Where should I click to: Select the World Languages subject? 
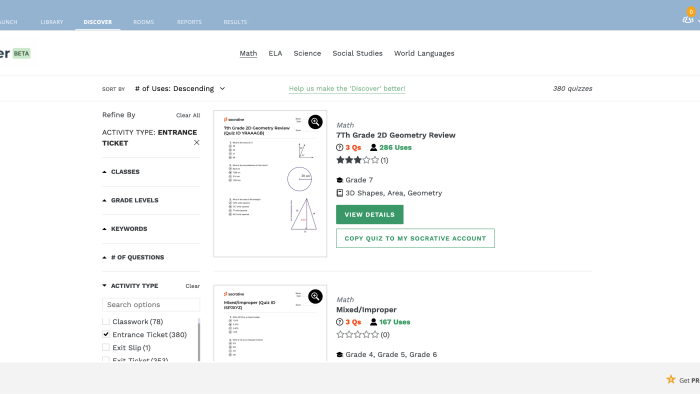[x=424, y=53]
